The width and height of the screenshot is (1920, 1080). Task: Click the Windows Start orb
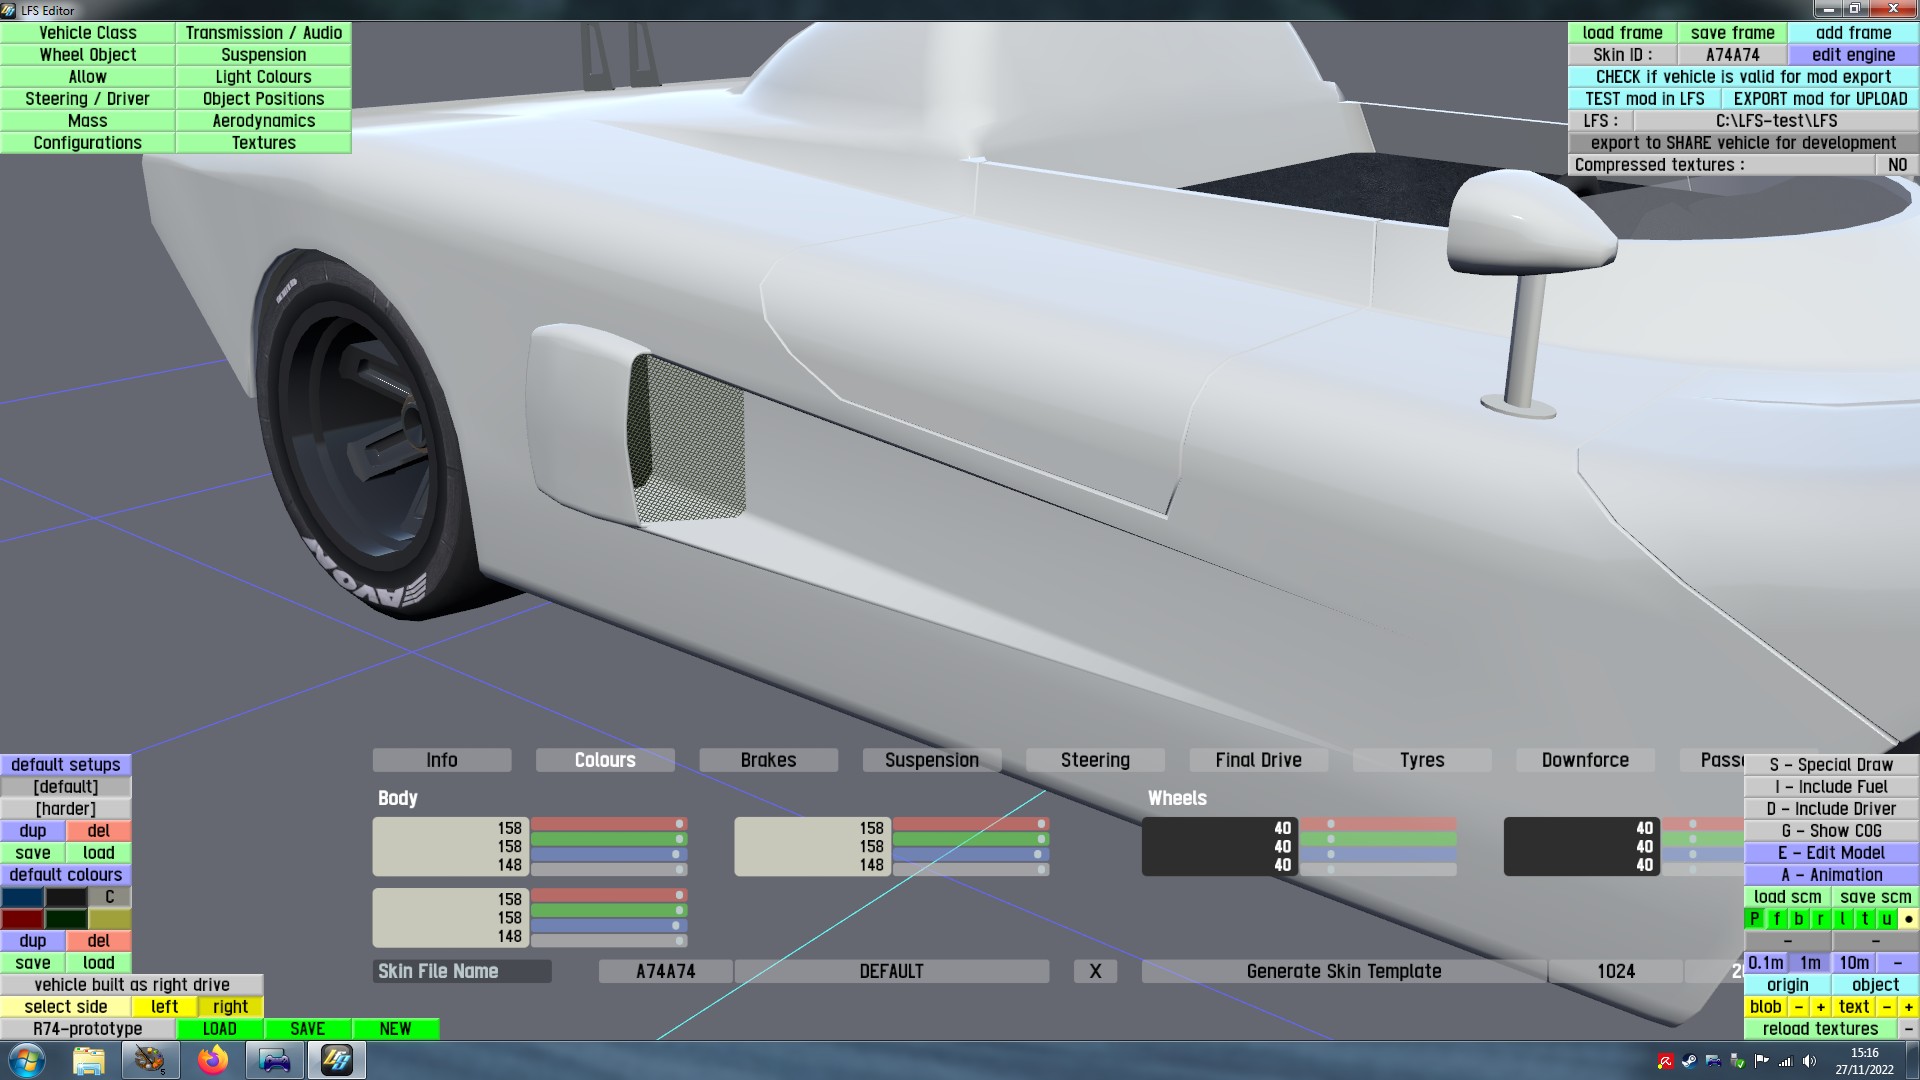point(27,1060)
